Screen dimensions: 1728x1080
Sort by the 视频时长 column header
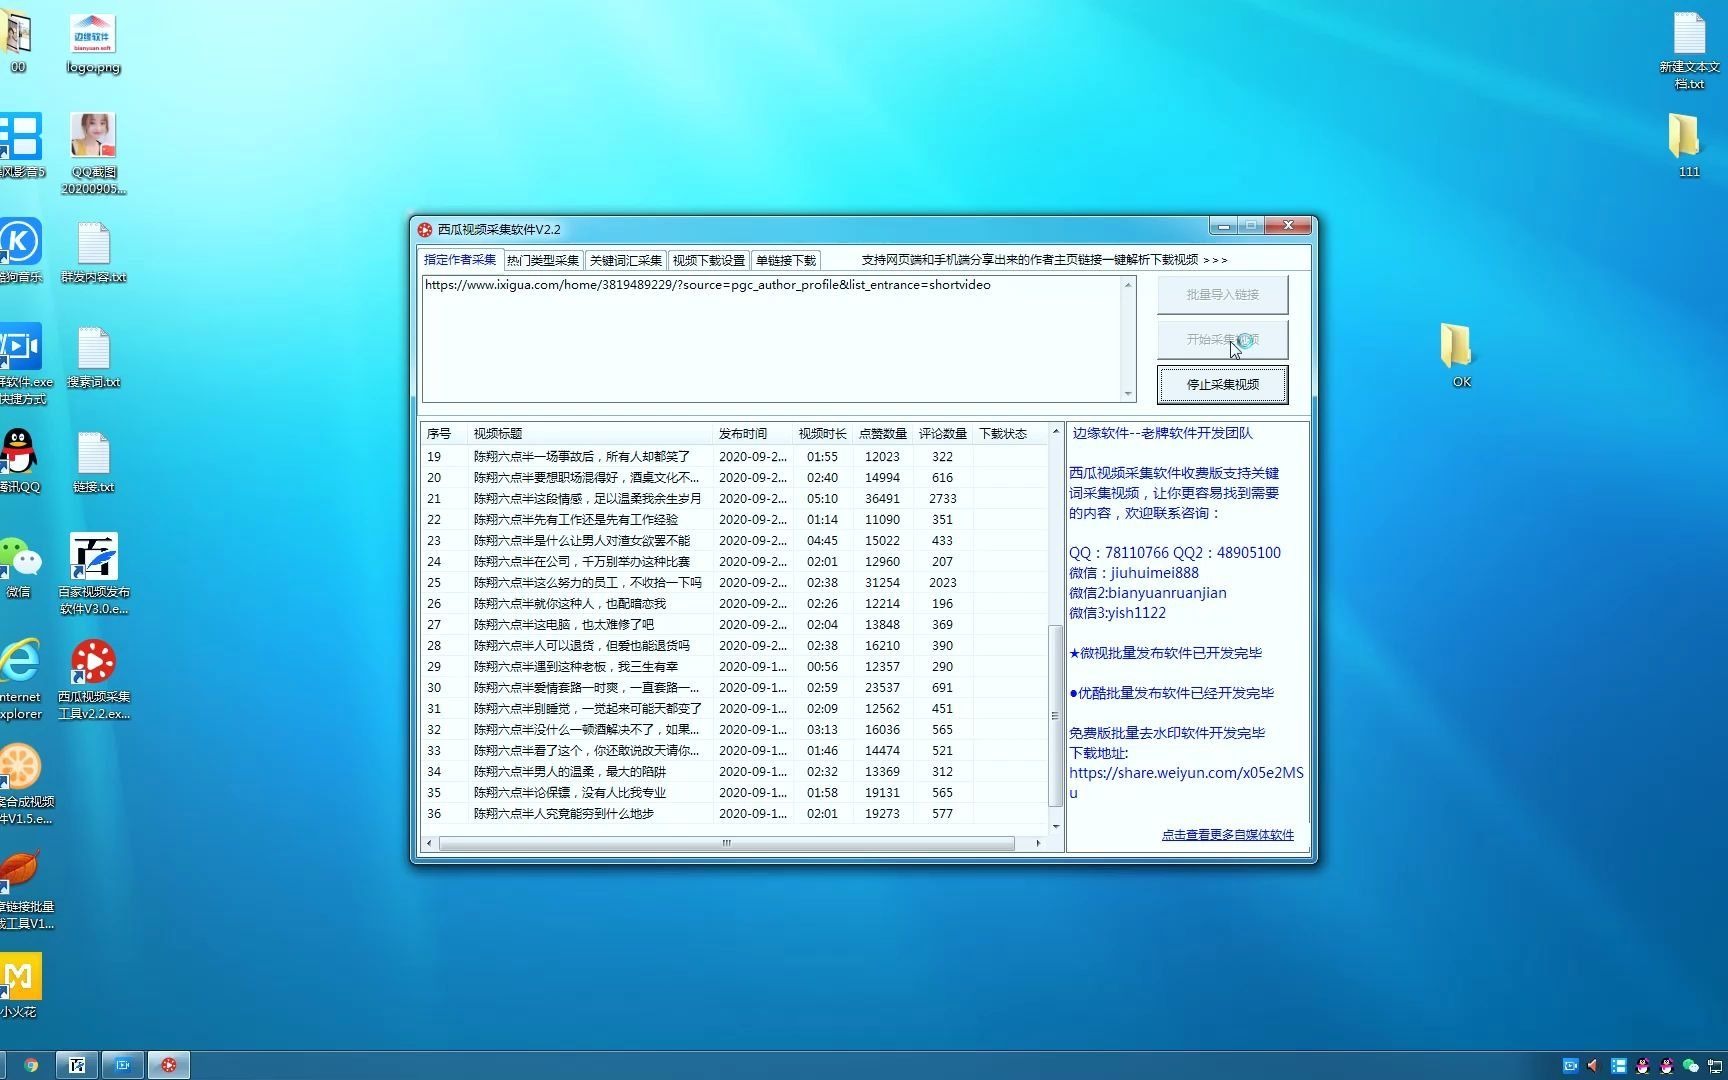coord(822,434)
